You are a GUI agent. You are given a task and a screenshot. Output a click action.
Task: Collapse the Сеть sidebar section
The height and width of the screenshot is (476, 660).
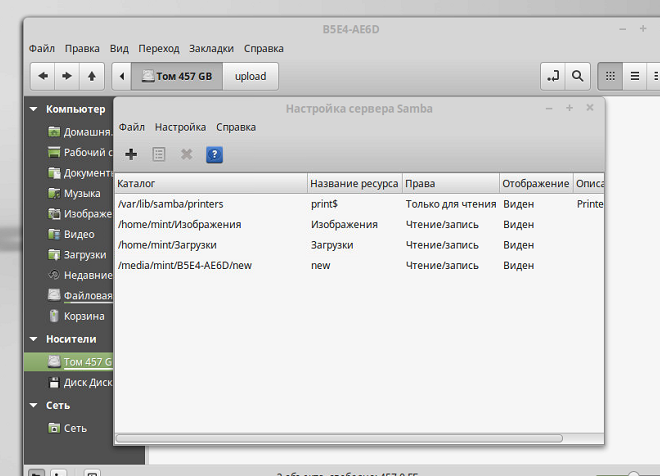[34, 405]
